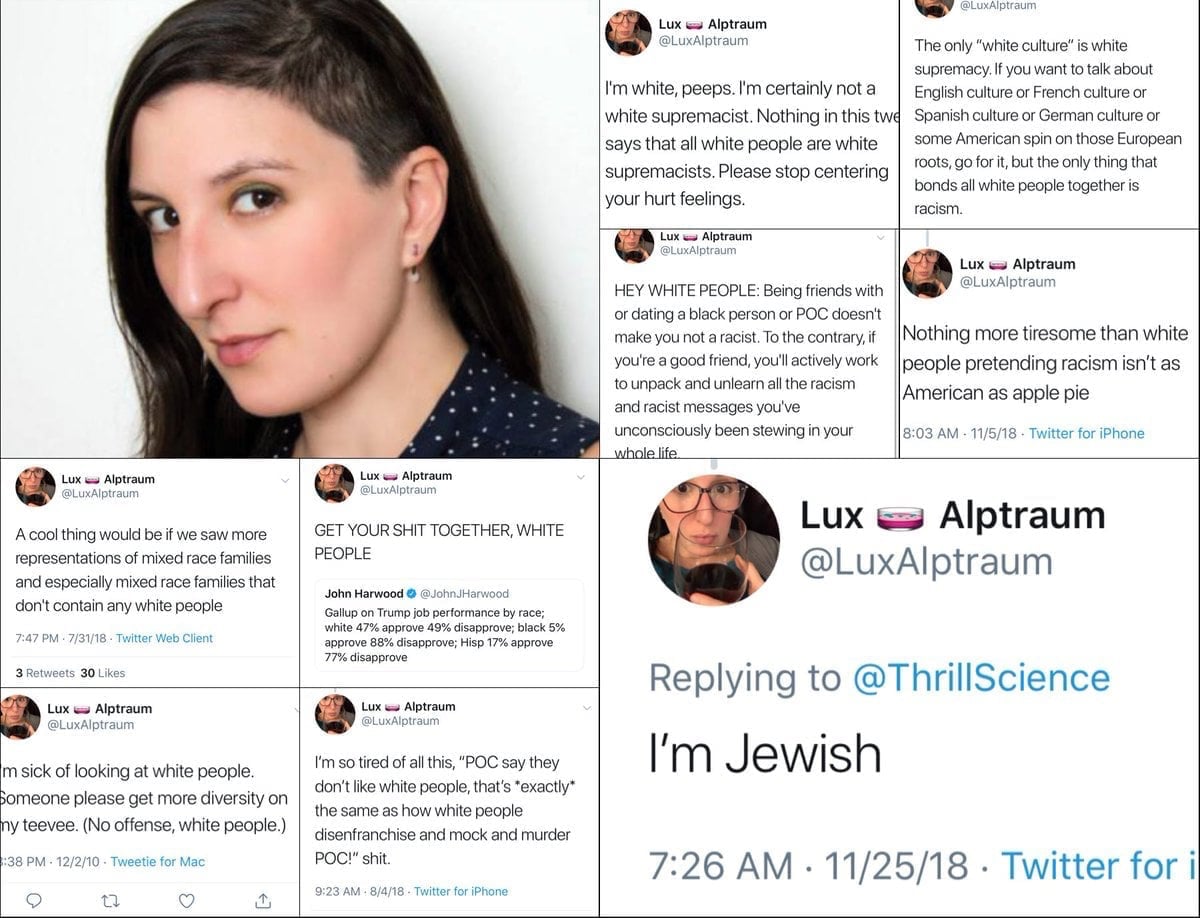
Task: Open chevron menu on 'GET YOUR SHIT TOGETHER' tweet
Action: 582,477
